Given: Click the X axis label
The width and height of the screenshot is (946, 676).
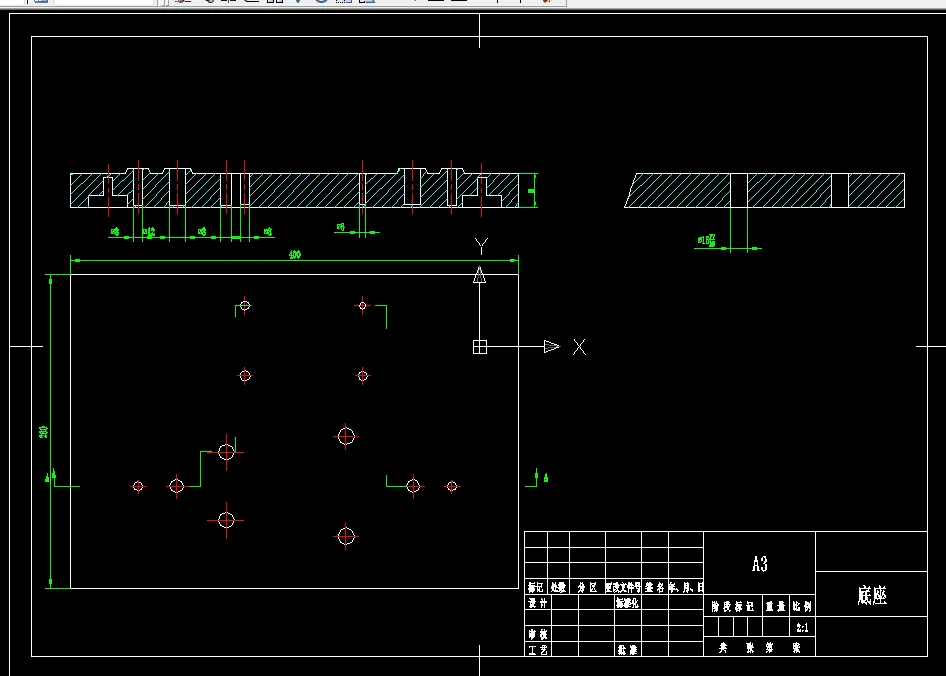Looking at the screenshot, I should pos(579,347).
